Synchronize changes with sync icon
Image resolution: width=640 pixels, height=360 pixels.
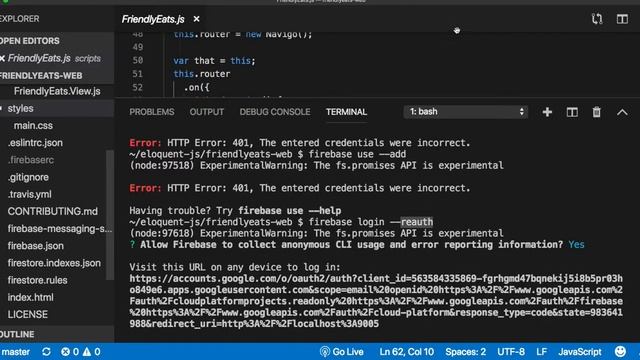[46, 351]
